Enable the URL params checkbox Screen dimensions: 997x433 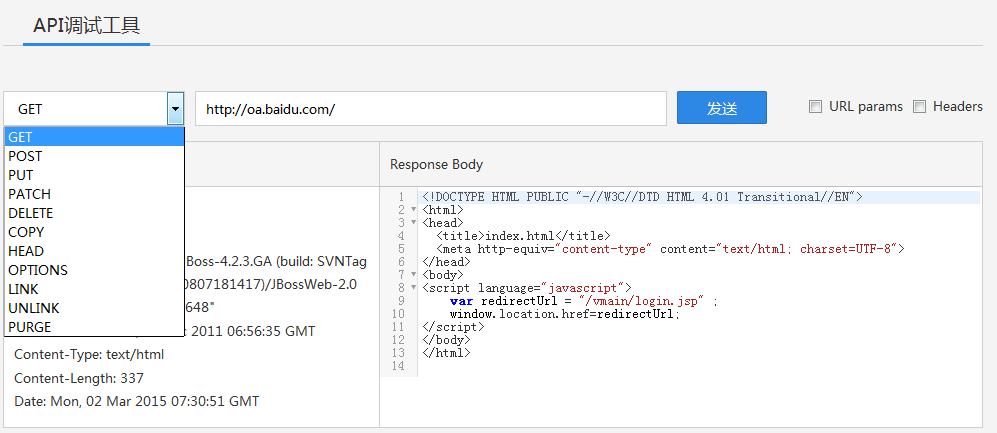pos(815,107)
